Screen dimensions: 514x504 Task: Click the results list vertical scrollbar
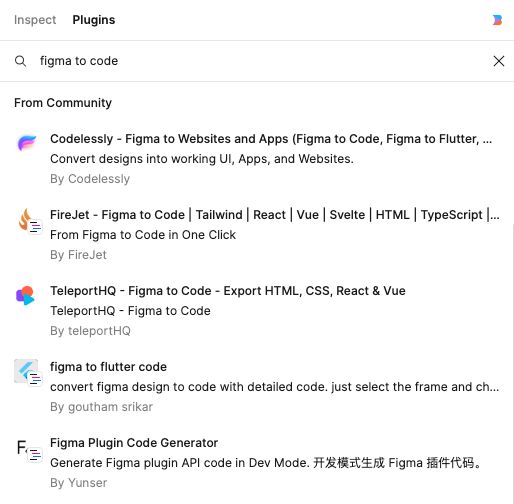click(x=513, y=363)
